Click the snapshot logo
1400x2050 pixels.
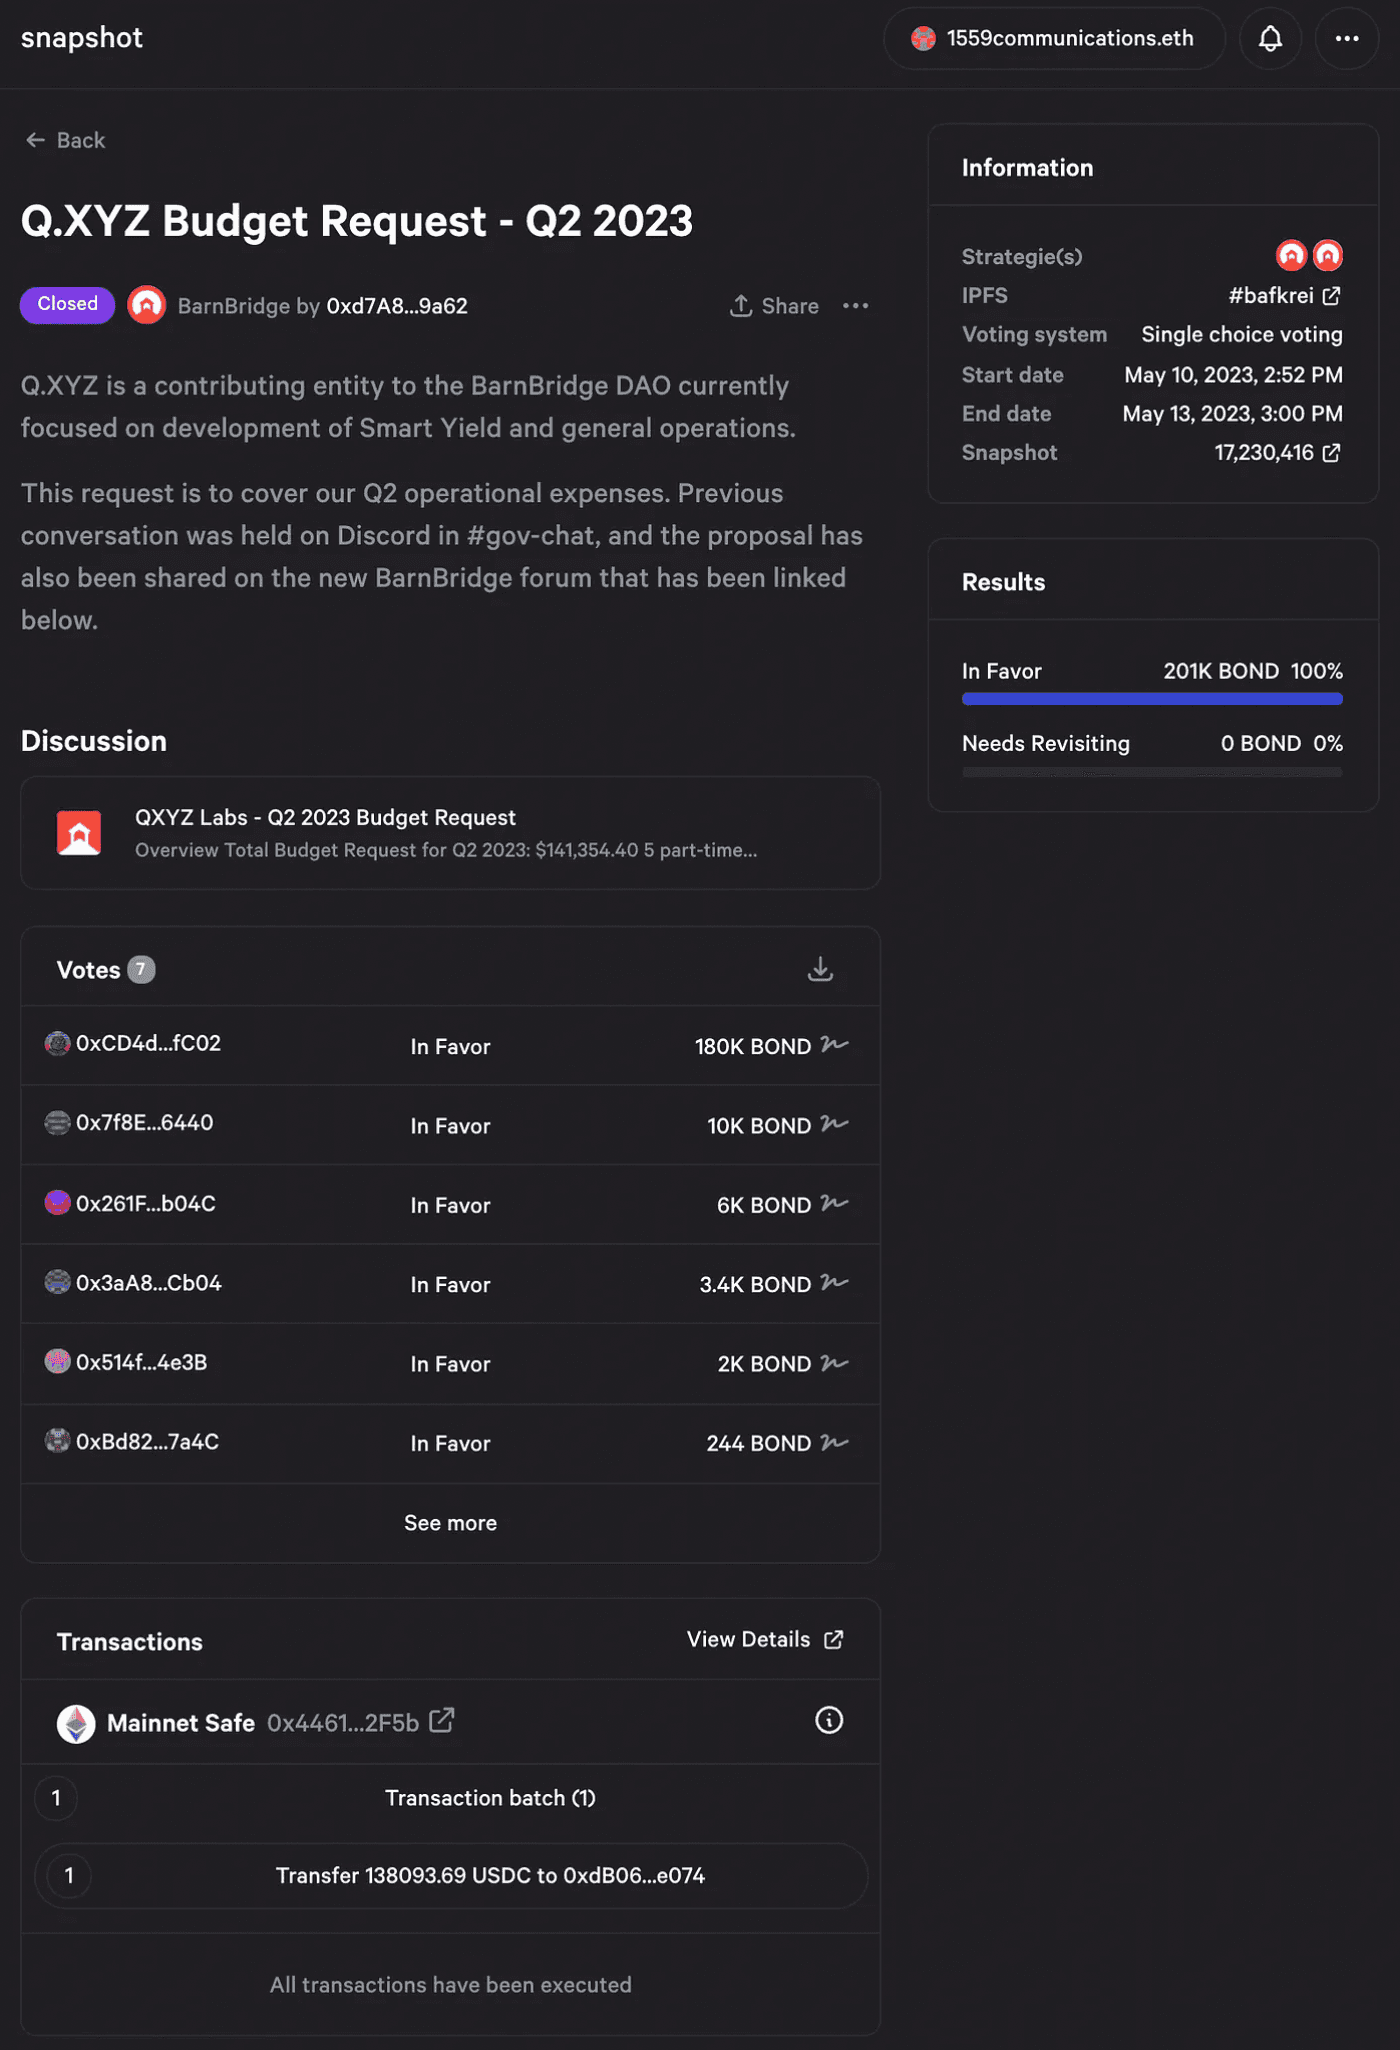(82, 38)
